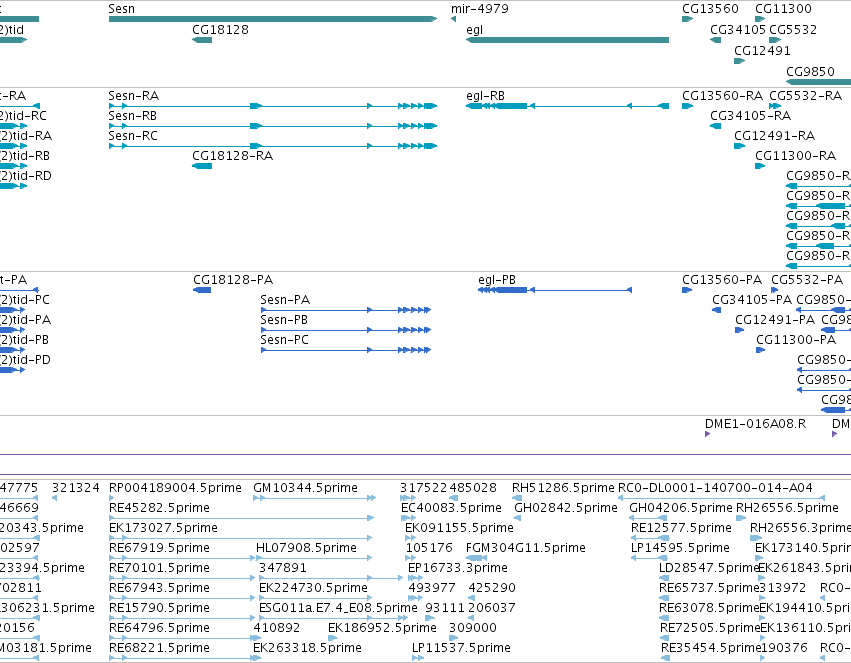Select the EC40083.5prime EST label
The width and height of the screenshot is (851, 663).
[452, 508]
